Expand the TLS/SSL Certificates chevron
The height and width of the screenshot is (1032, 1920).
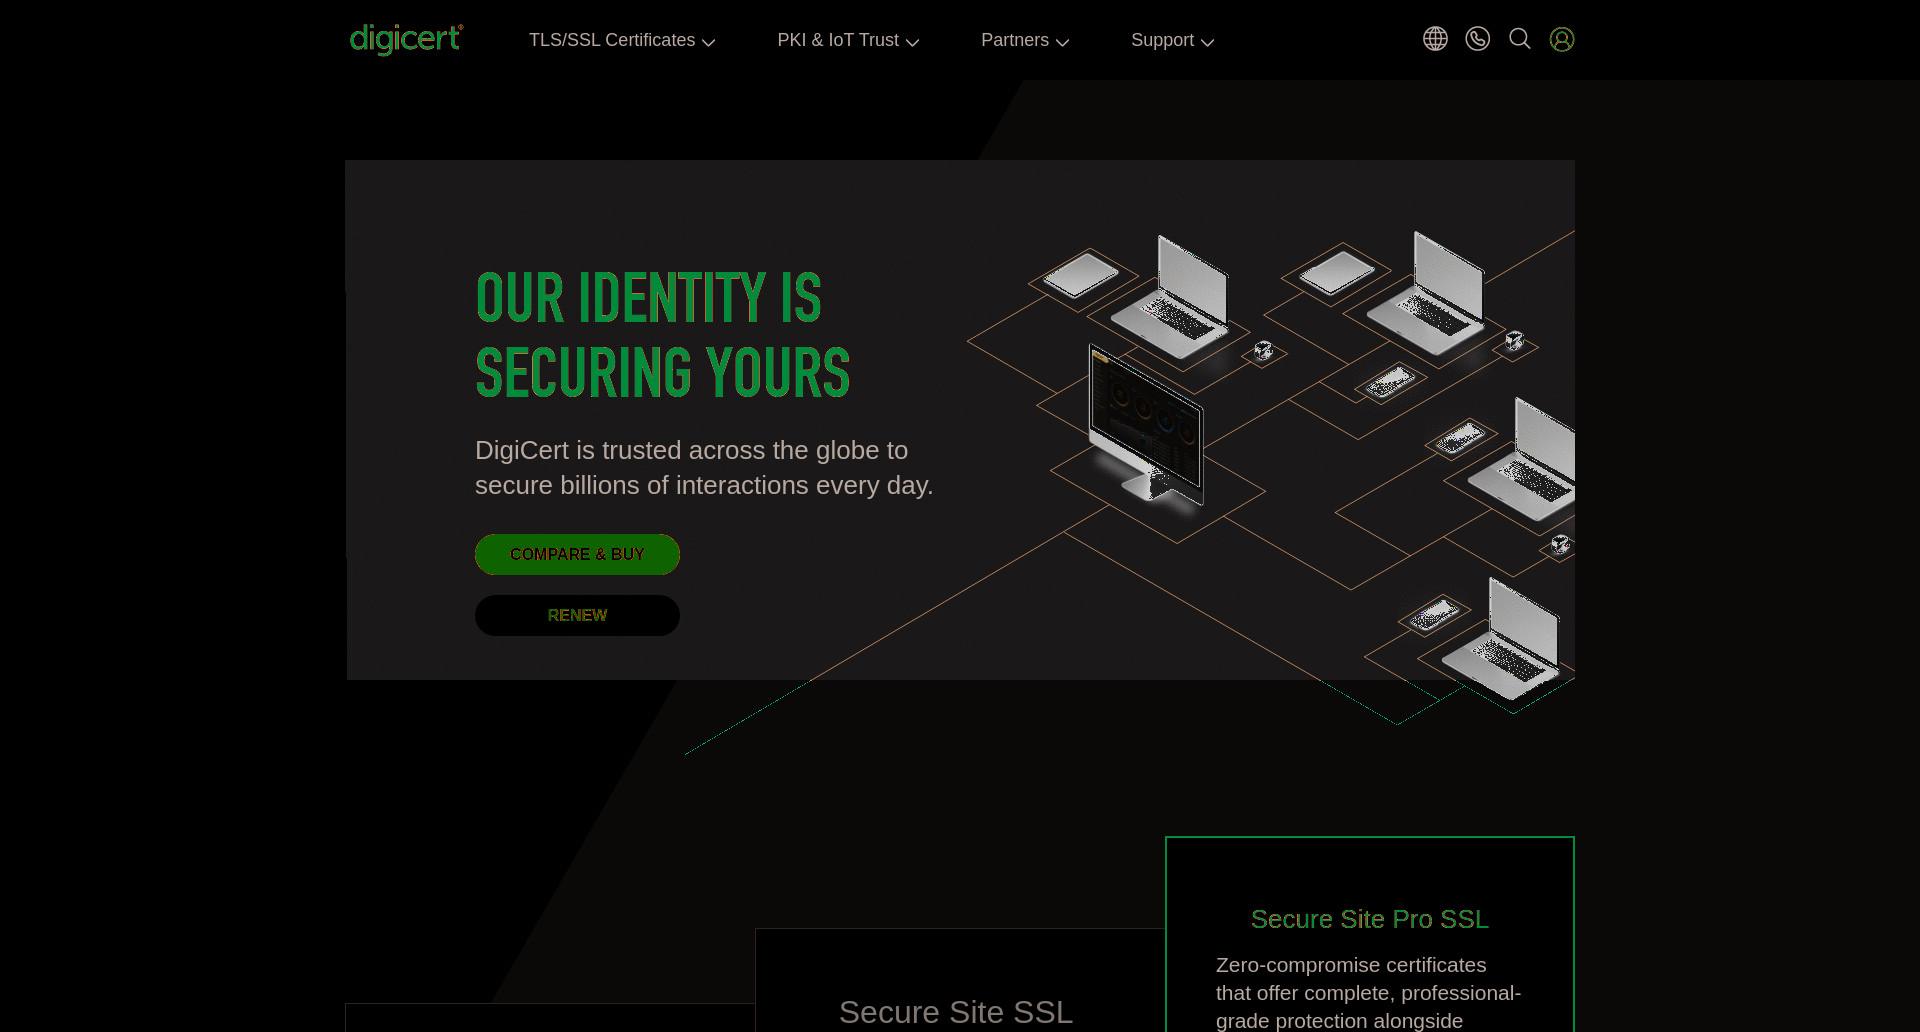pos(708,42)
